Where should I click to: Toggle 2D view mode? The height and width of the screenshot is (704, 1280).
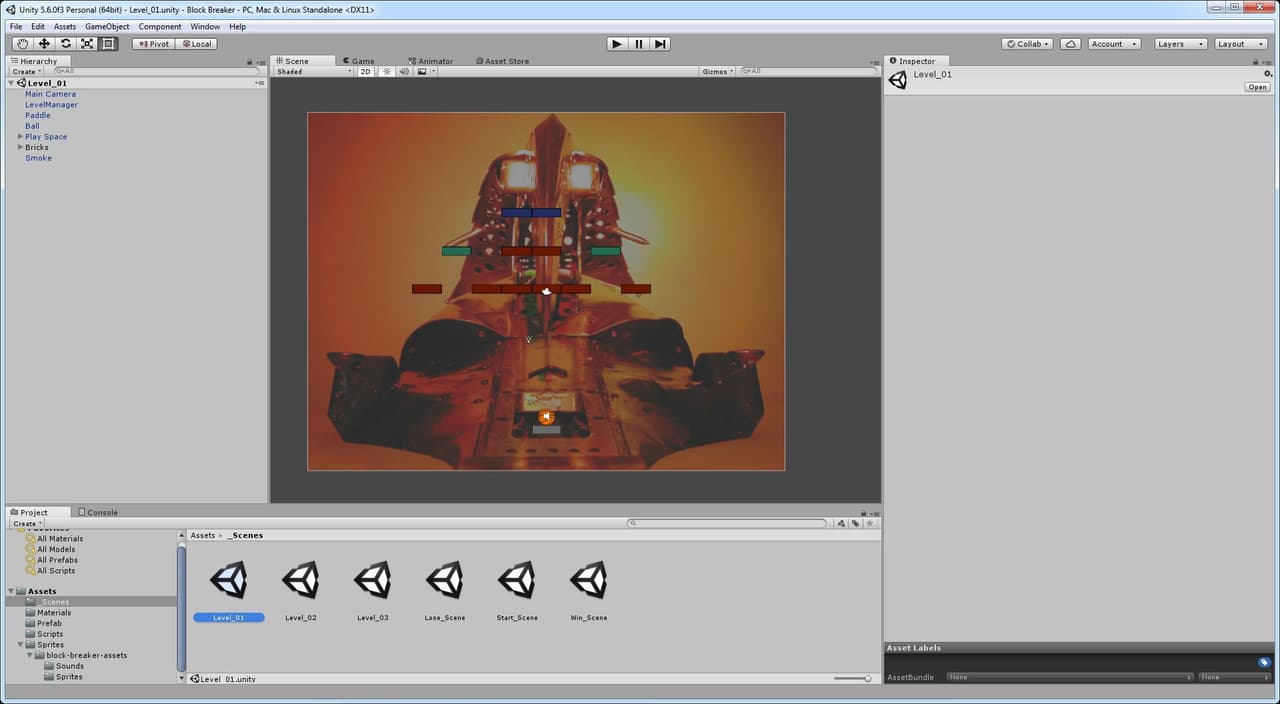coord(366,72)
